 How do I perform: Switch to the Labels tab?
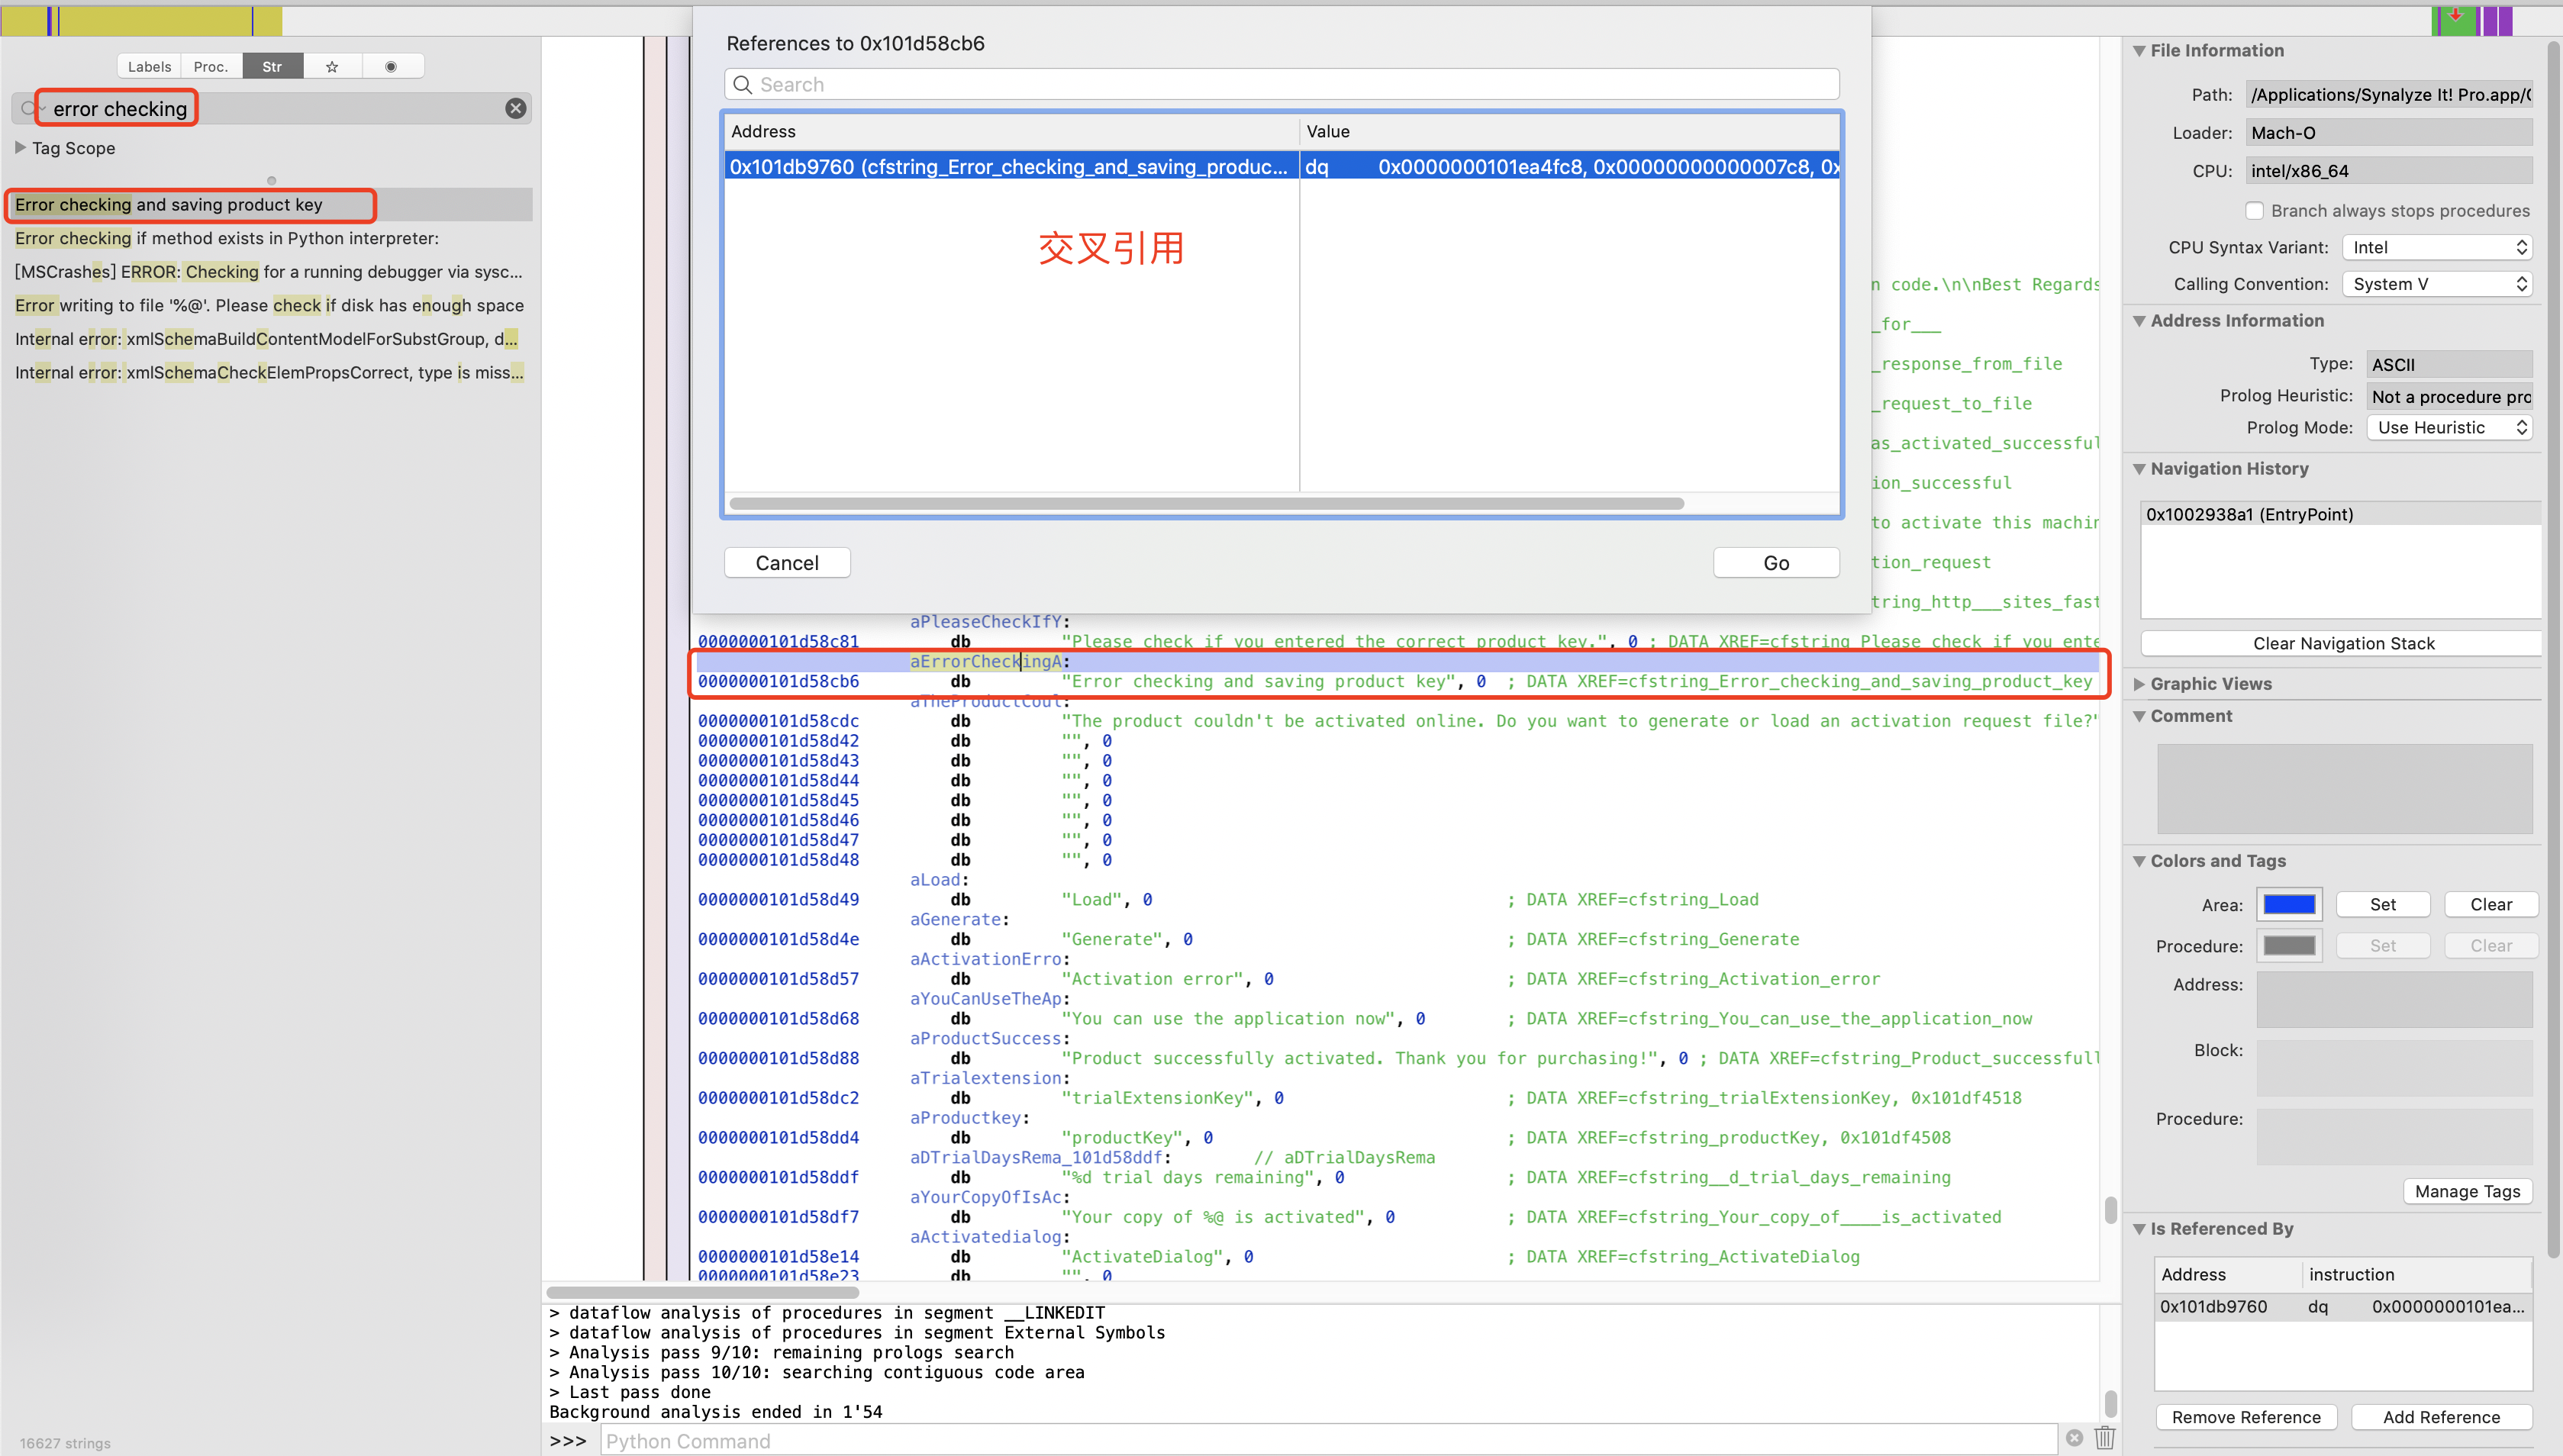pyautogui.click(x=149, y=66)
